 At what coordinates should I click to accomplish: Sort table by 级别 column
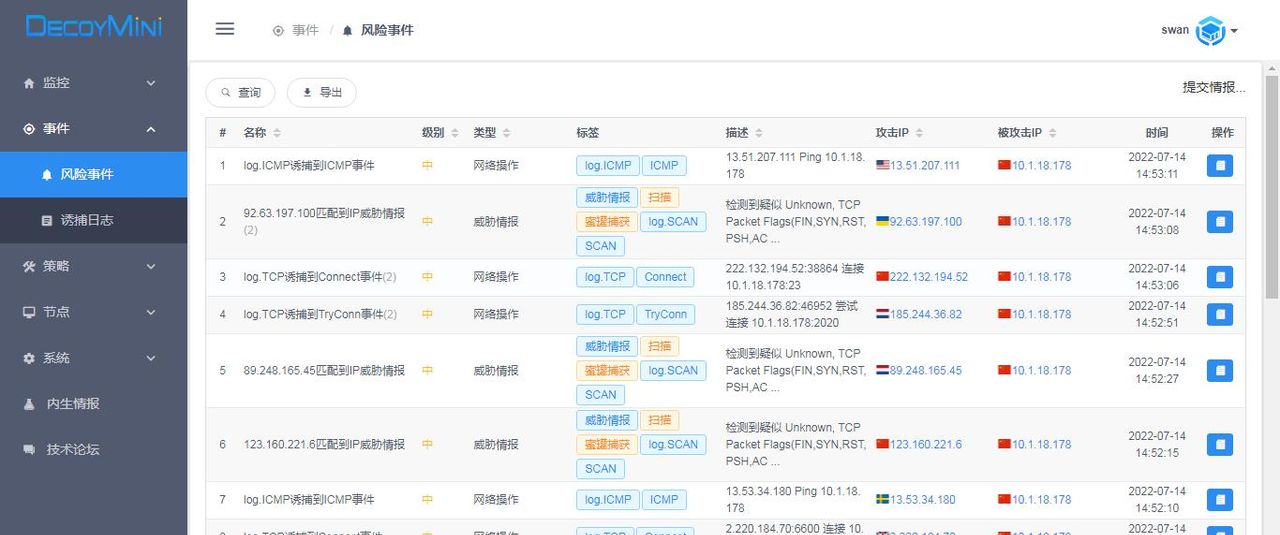(455, 133)
